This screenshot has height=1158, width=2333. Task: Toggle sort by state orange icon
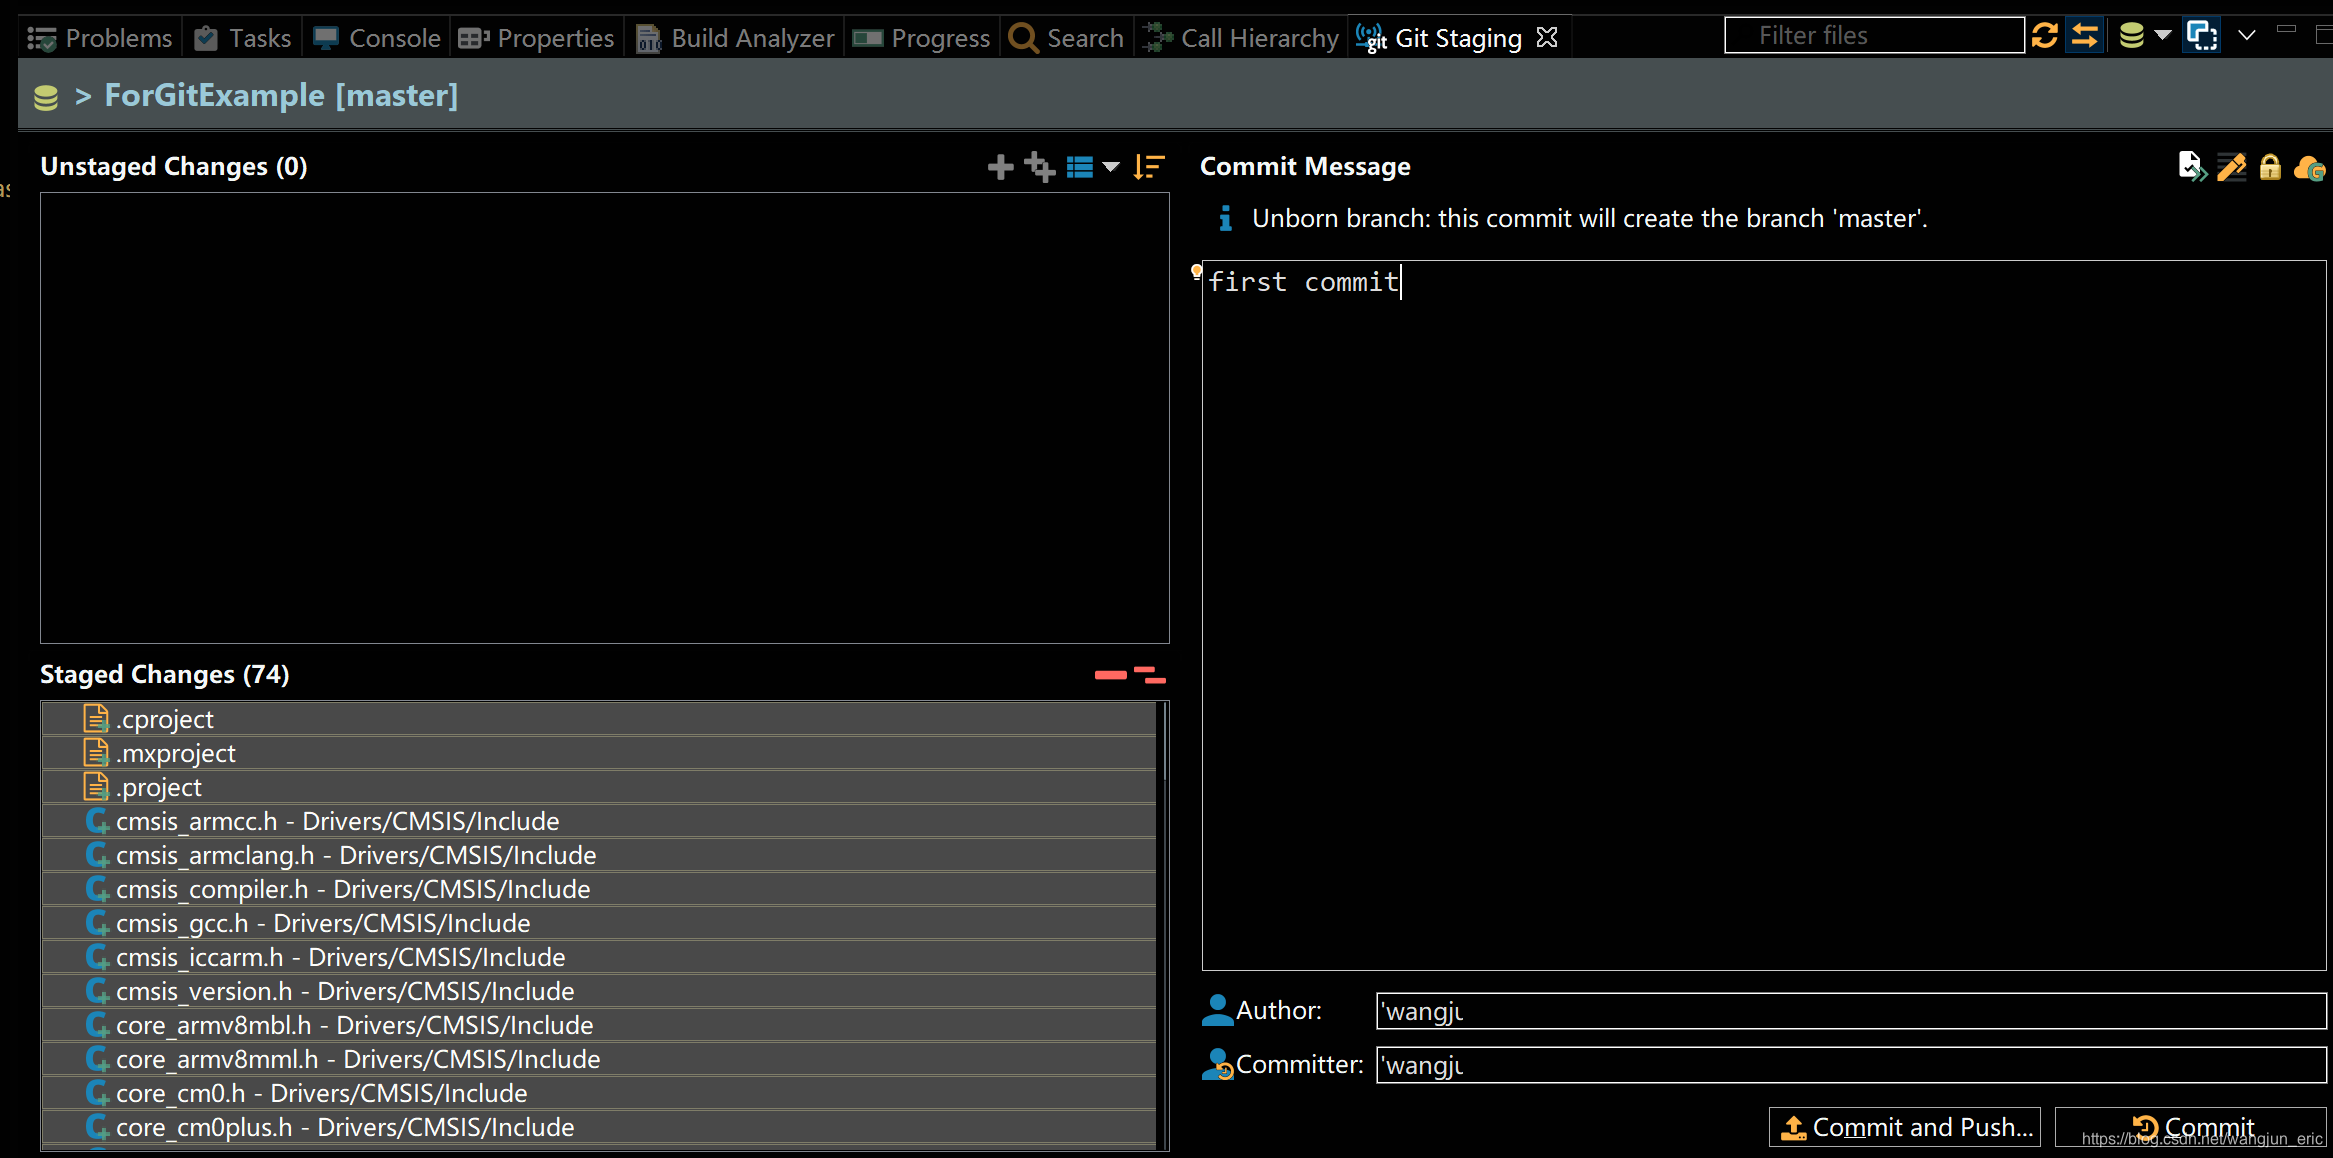[x=1150, y=167]
